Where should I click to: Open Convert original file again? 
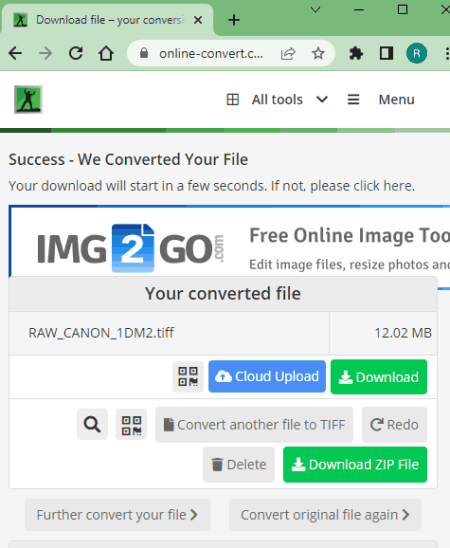(325, 515)
